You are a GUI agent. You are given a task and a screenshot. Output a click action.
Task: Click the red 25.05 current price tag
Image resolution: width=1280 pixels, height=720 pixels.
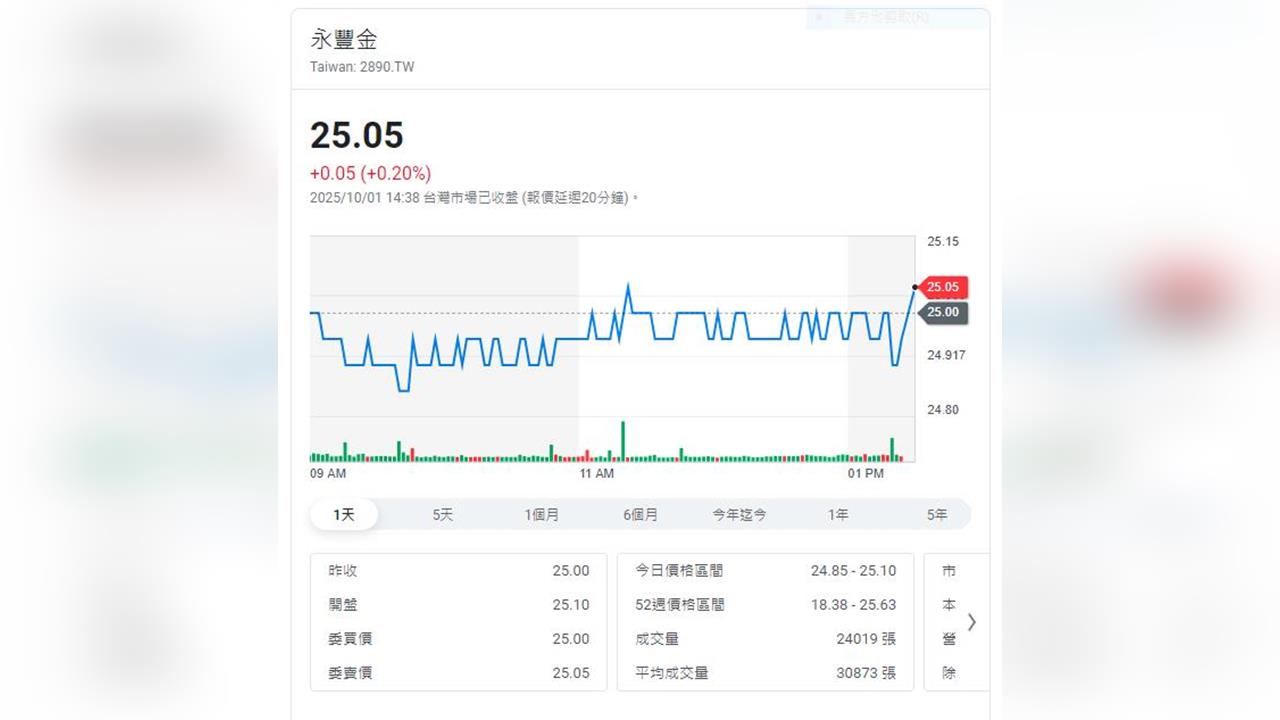[x=943, y=288]
